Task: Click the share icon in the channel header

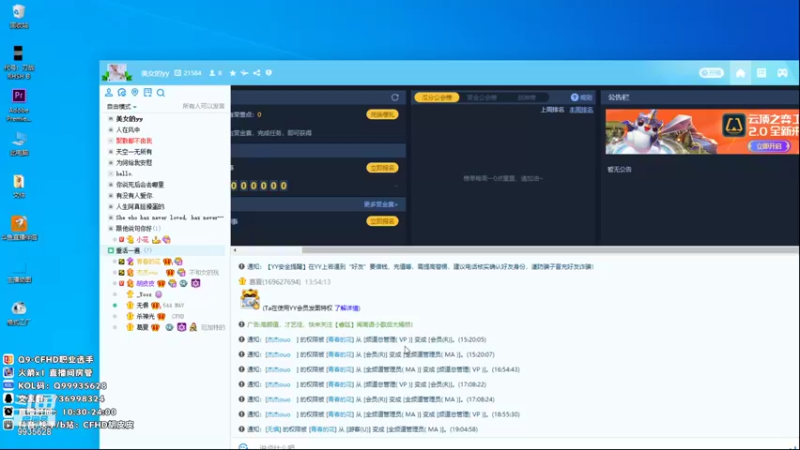Action: pos(257,73)
